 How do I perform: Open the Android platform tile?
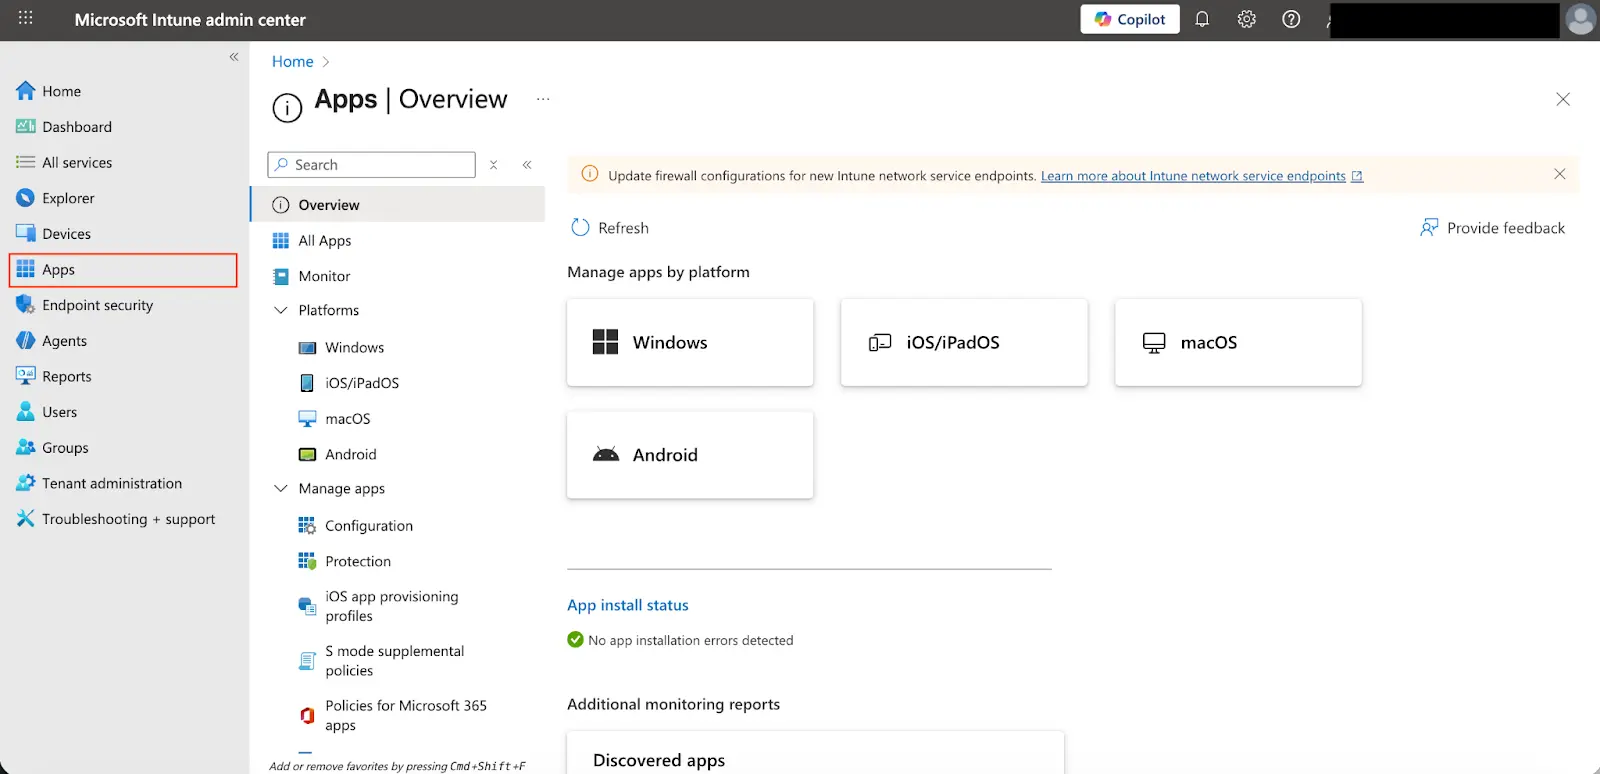pyautogui.click(x=690, y=455)
